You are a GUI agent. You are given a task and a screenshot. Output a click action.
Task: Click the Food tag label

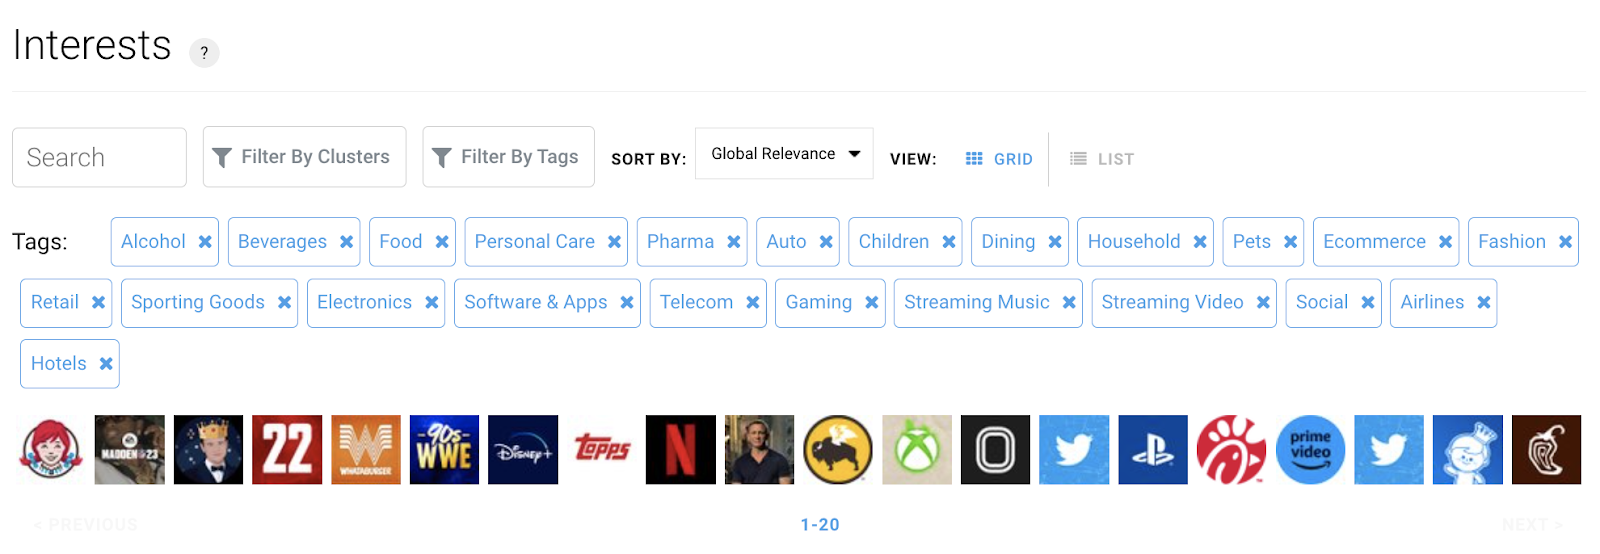click(x=401, y=242)
